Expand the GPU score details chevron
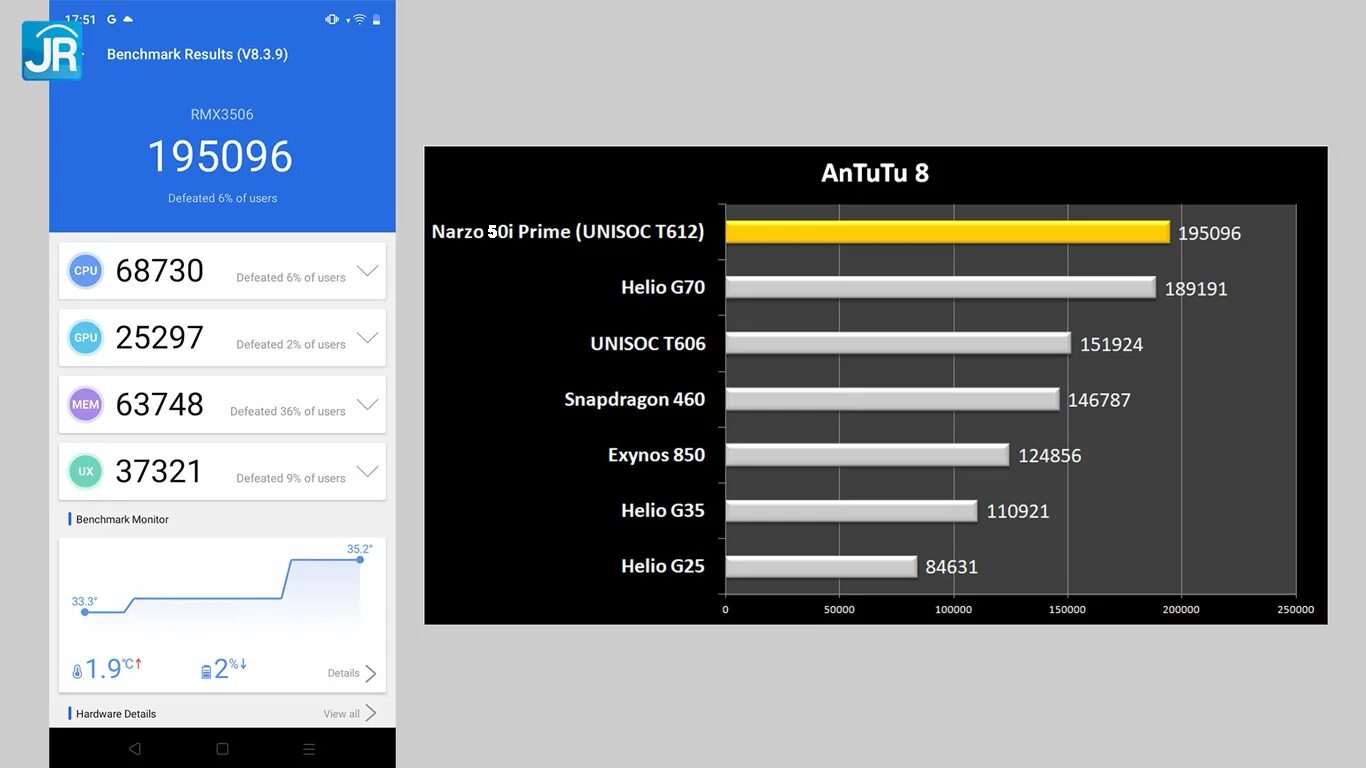The image size is (1366, 768). 368,338
